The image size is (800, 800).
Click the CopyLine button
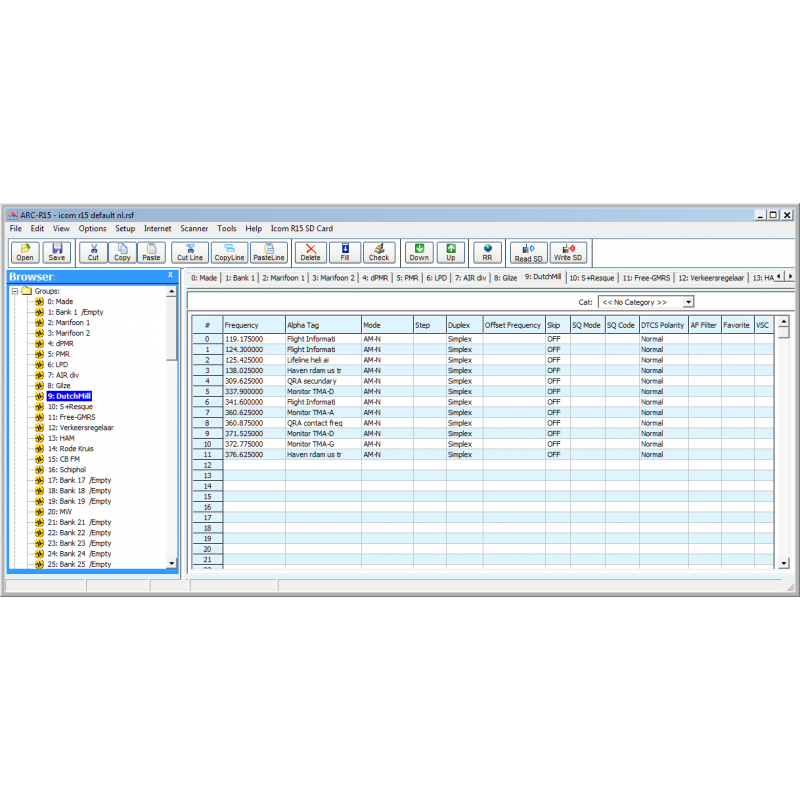tap(228, 252)
